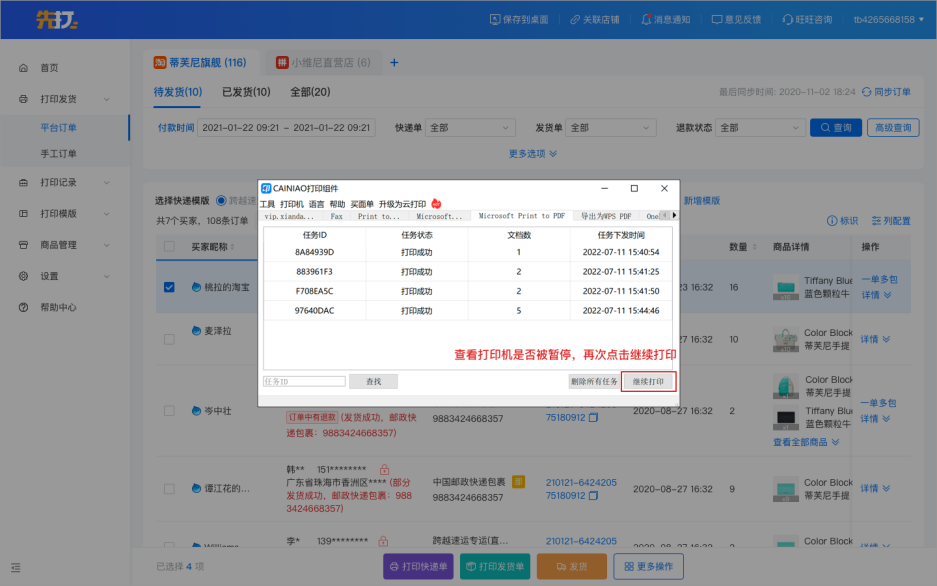Open 消息通知 bell in header
937x586 pixels.
[646, 19]
